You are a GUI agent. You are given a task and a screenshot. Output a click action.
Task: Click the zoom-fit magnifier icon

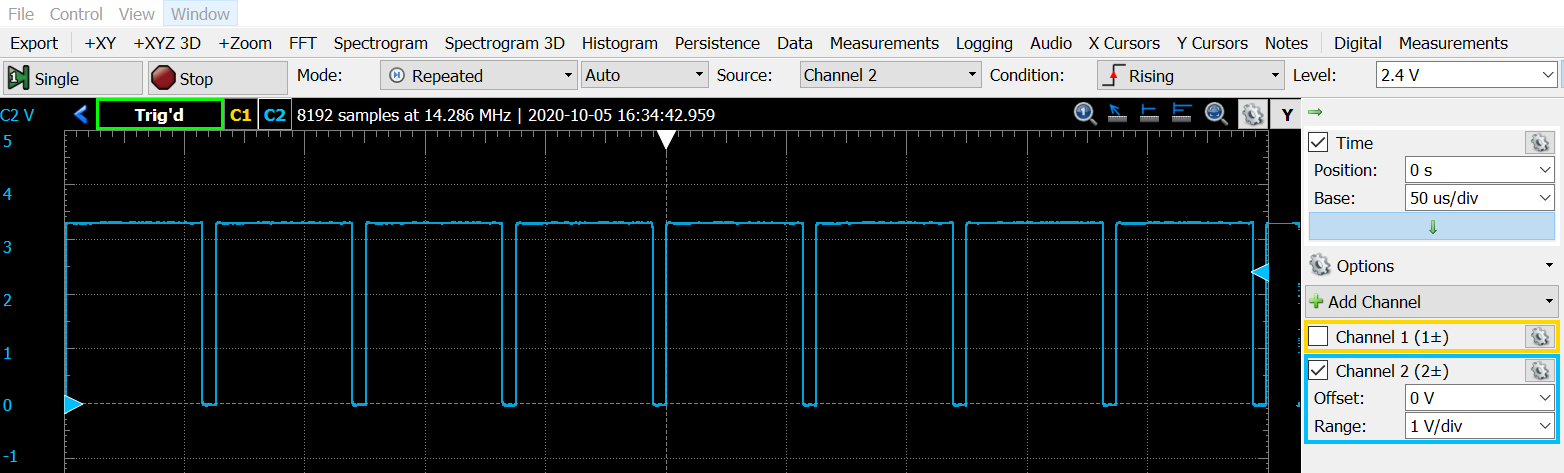pos(1216,114)
